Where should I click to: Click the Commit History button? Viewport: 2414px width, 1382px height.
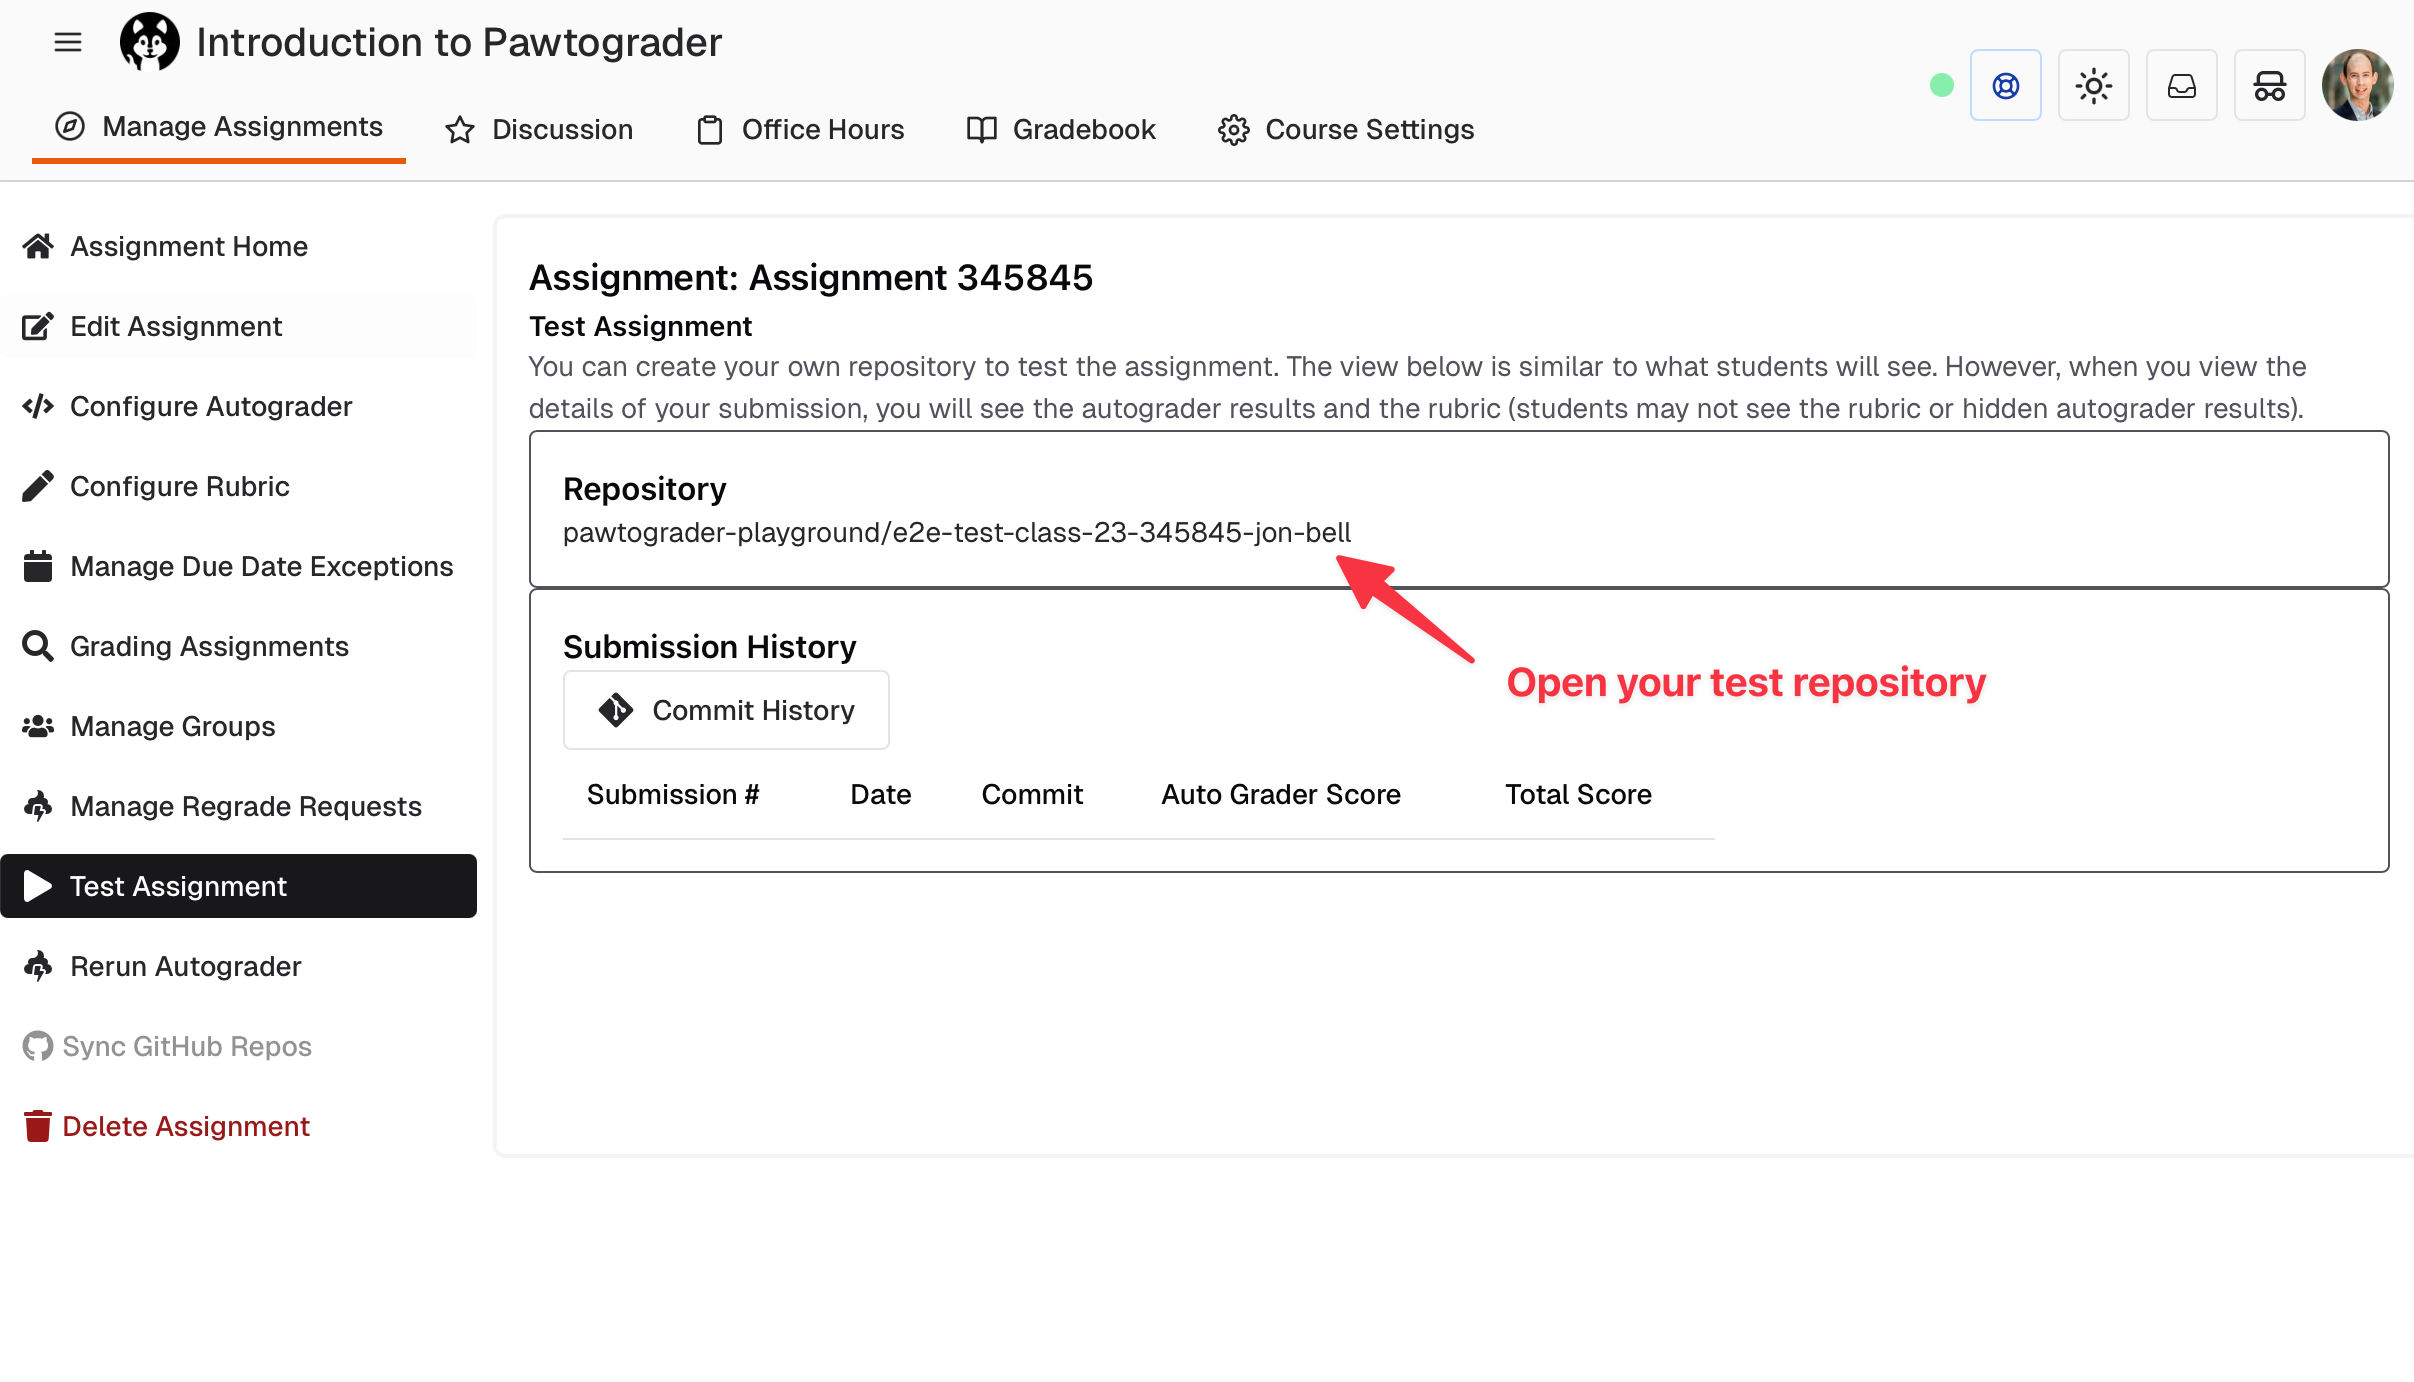[x=725, y=709]
